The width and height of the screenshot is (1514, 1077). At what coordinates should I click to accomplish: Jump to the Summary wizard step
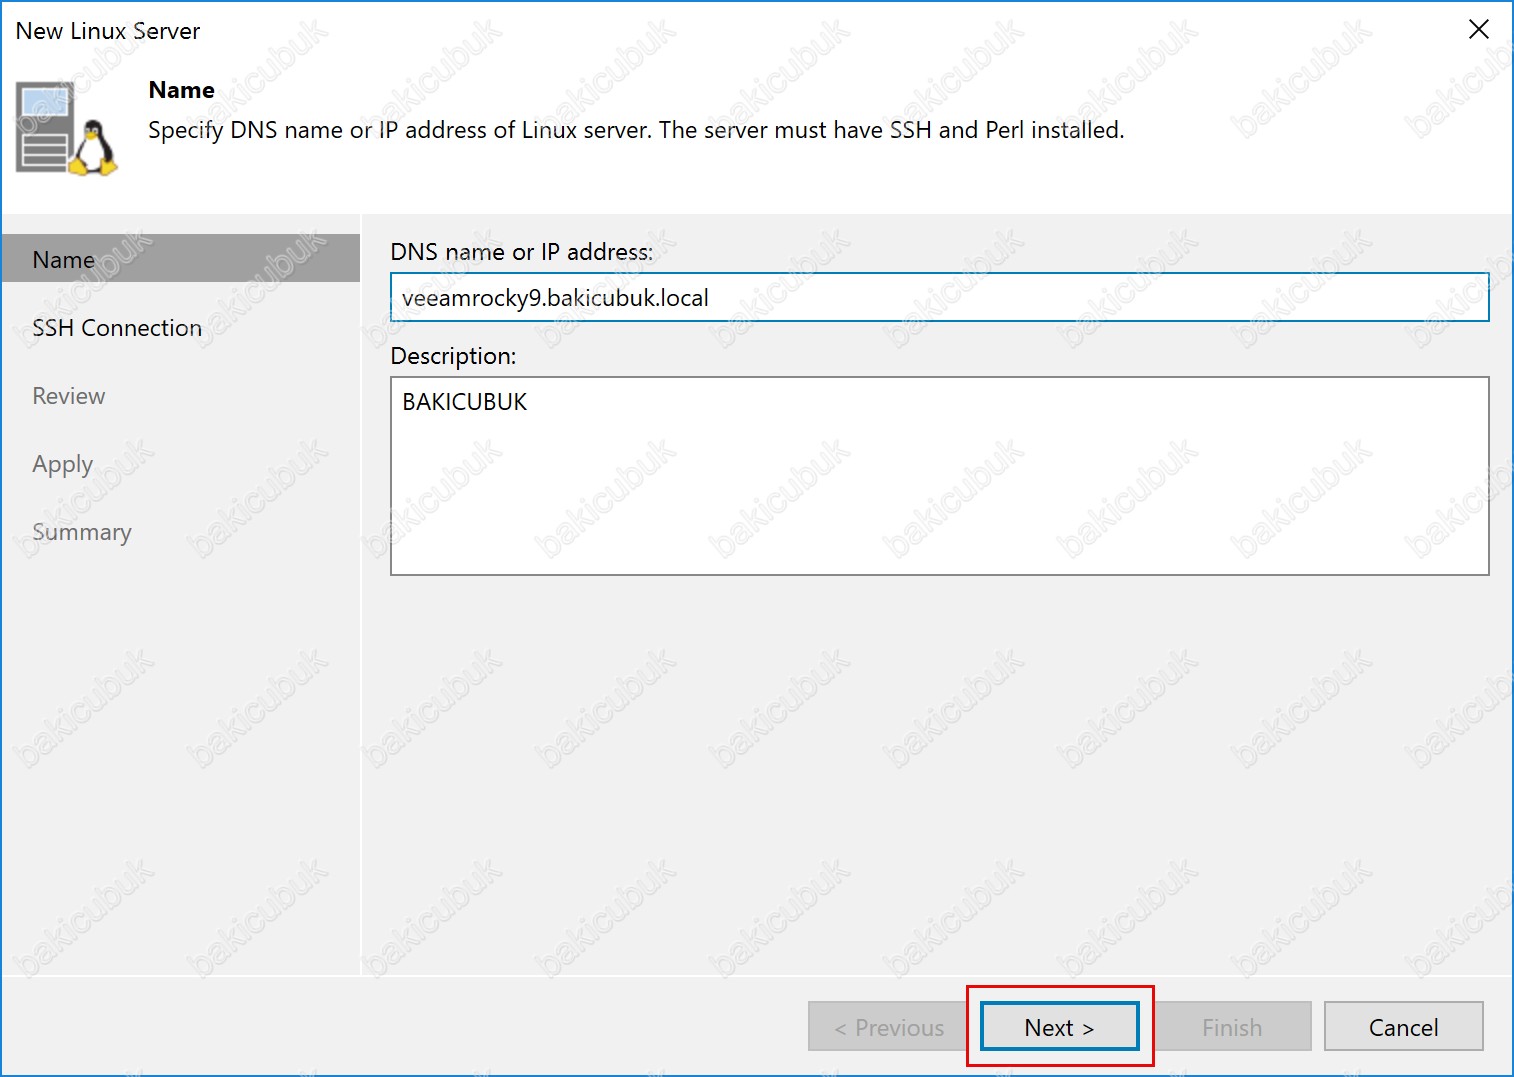82,532
